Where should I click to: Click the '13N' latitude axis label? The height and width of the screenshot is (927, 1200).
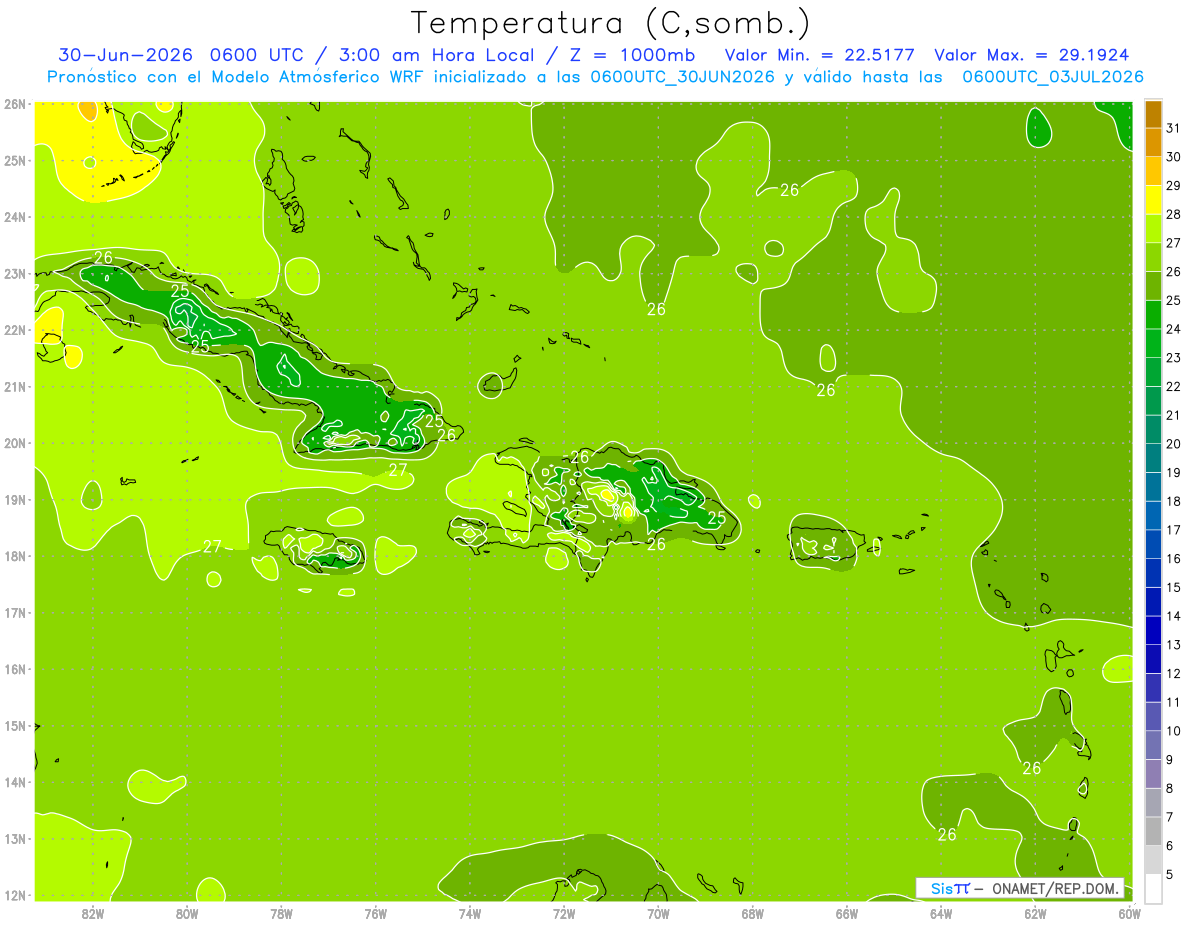click(14, 838)
